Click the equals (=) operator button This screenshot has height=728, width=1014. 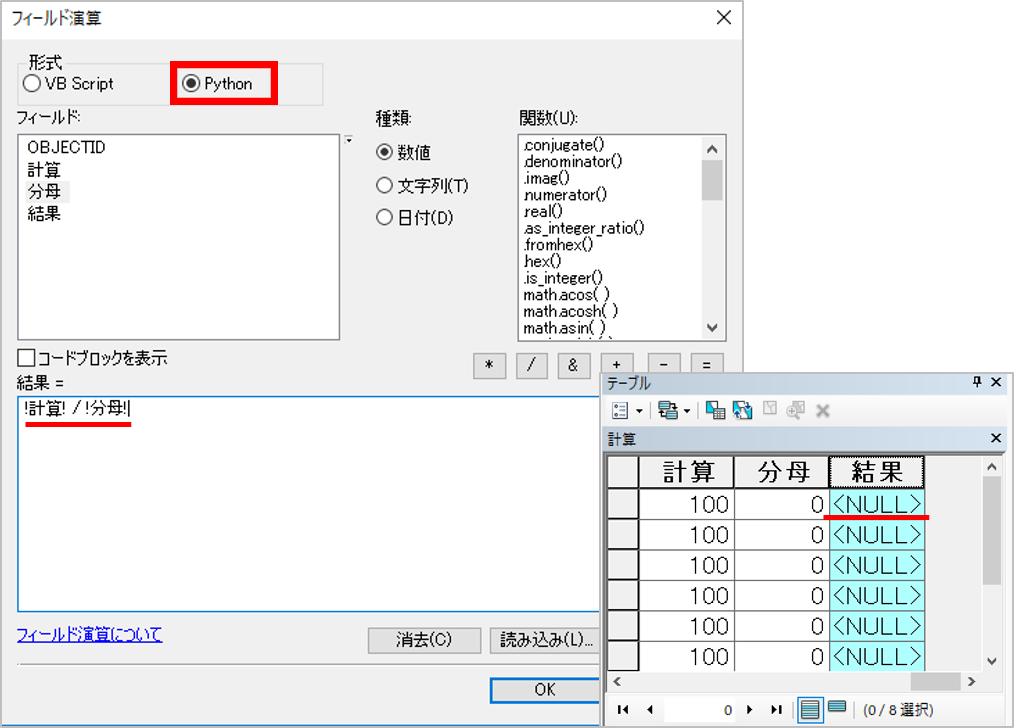pyautogui.click(x=707, y=364)
